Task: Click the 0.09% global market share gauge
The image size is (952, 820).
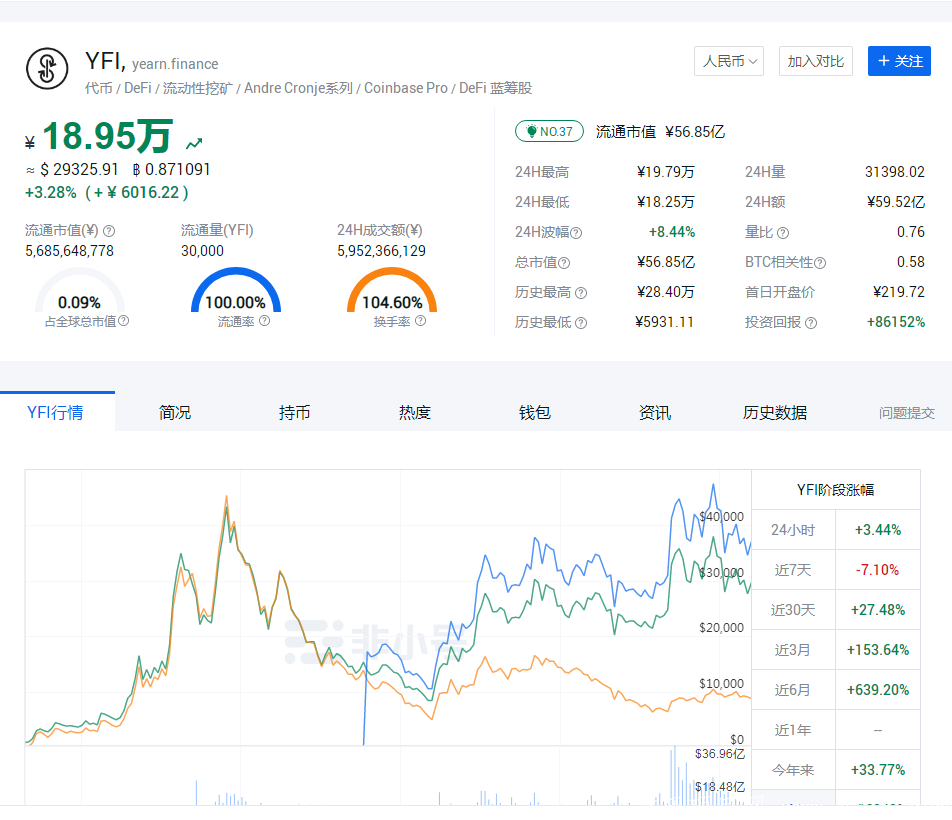Action: pos(80,291)
